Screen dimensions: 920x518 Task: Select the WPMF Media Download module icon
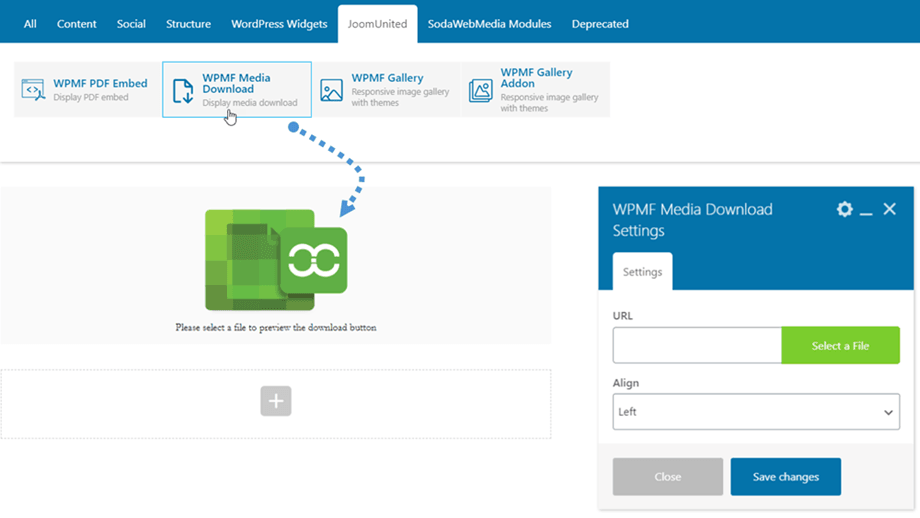[x=183, y=90]
